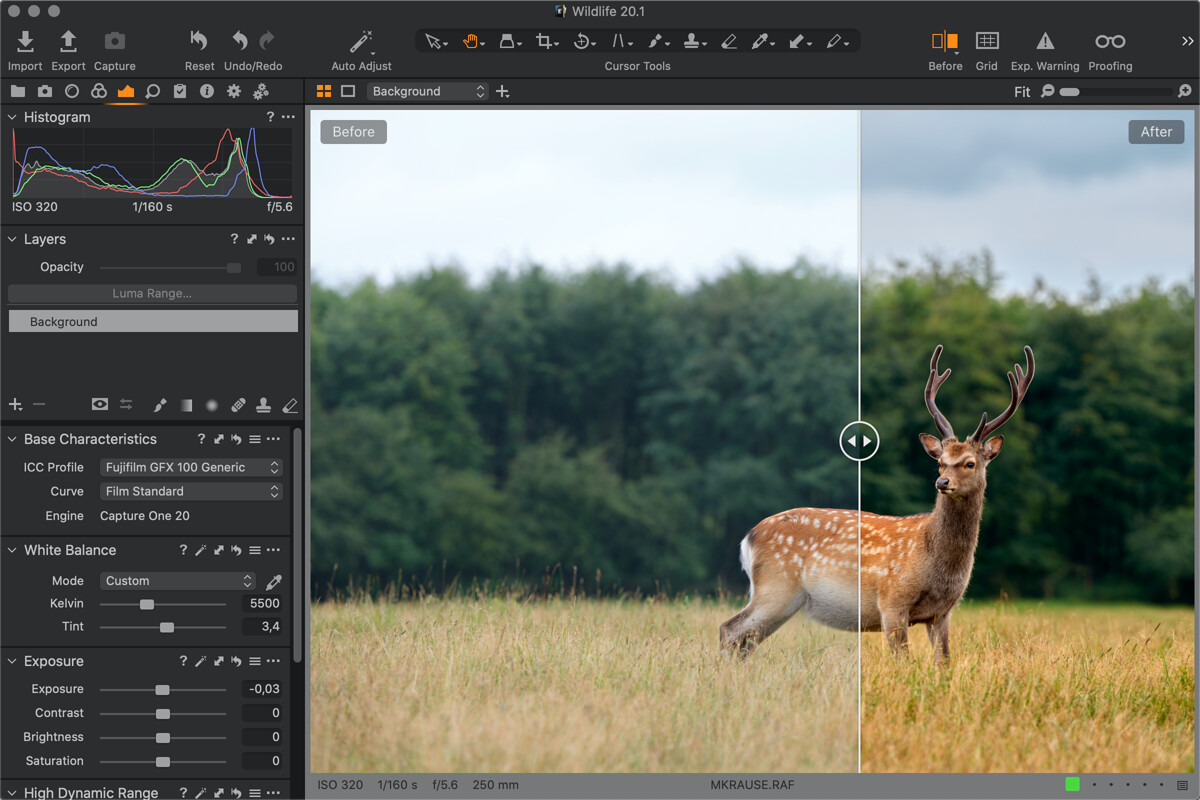Open the Capture camera tool tab
1200x800 pixels.
click(x=45, y=91)
